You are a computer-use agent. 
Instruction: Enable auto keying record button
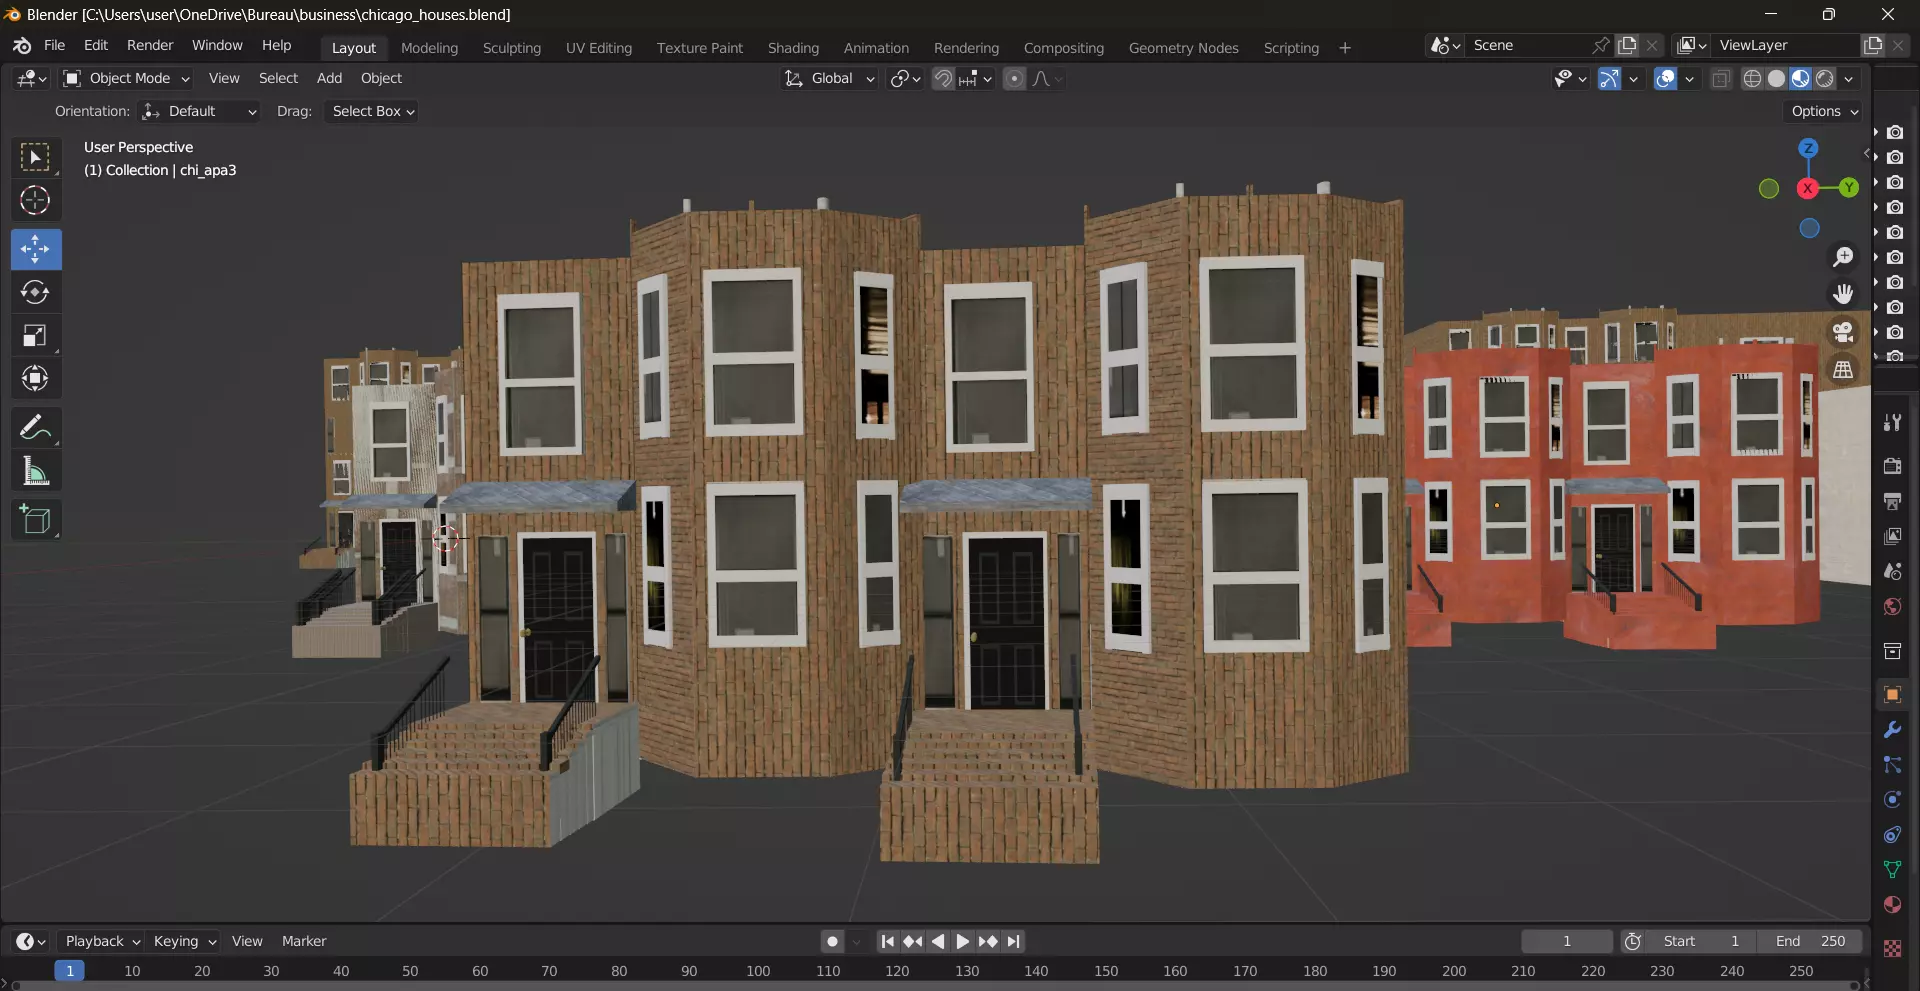(832, 942)
